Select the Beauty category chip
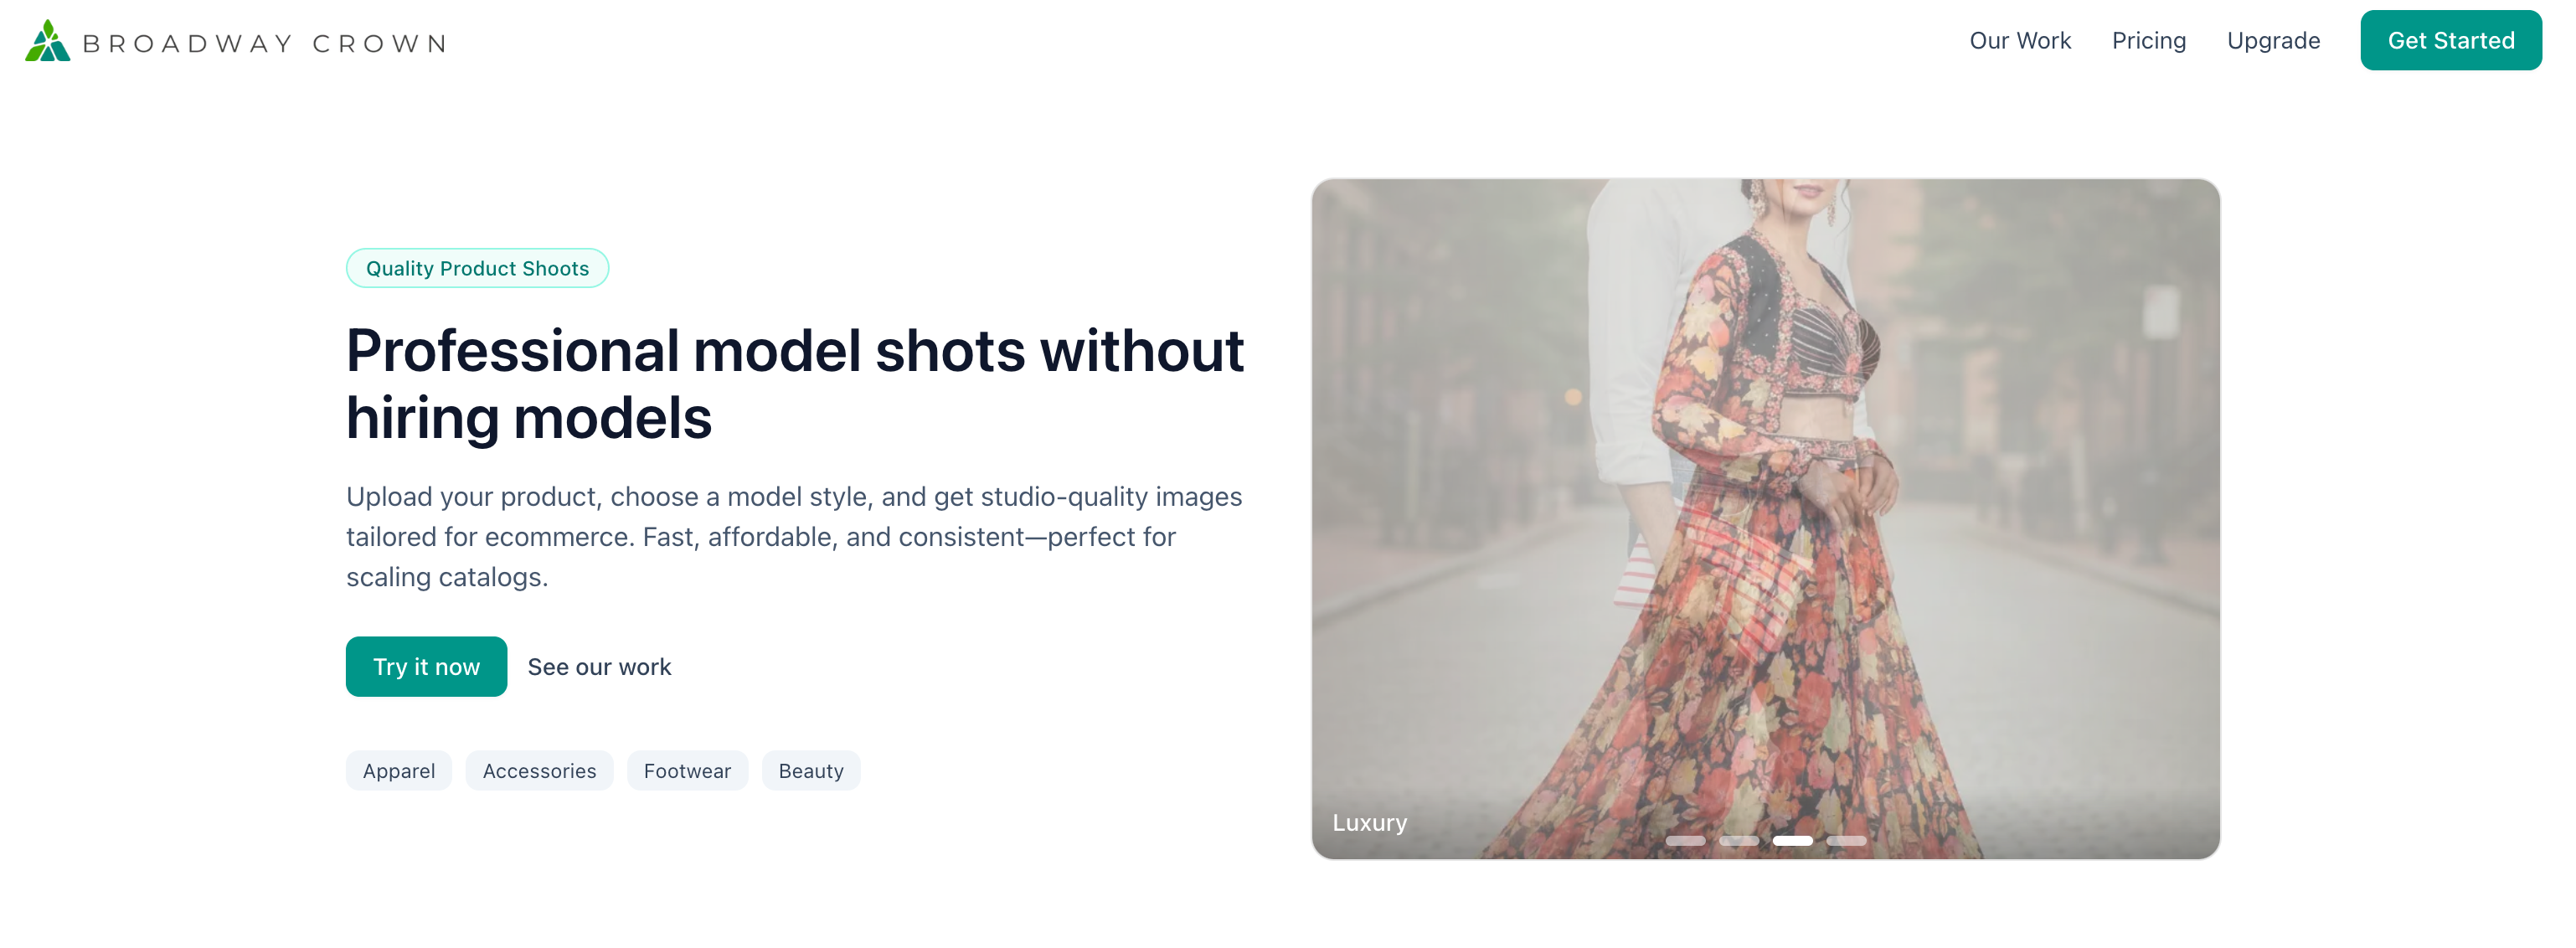The height and width of the screenshot is (948, 2576). click(811, 770)
